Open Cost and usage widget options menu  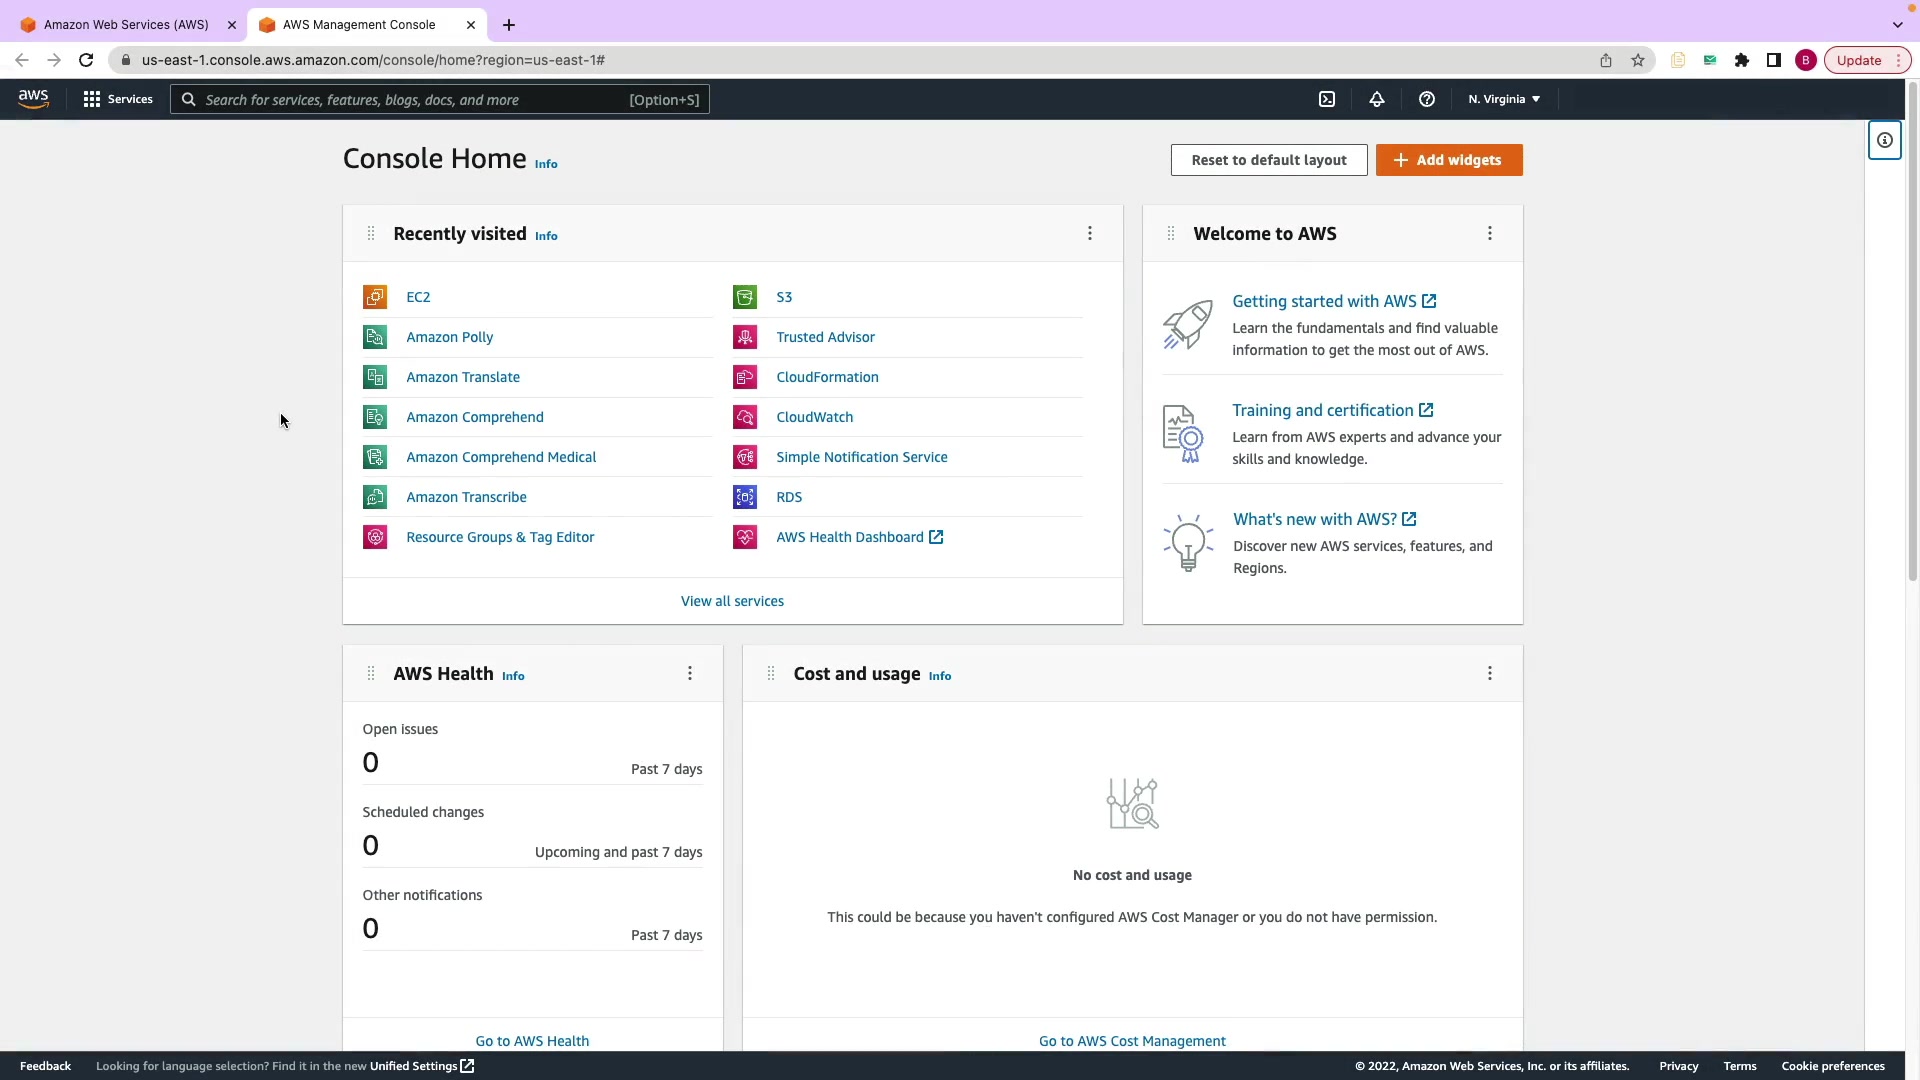pos(1490,674)
